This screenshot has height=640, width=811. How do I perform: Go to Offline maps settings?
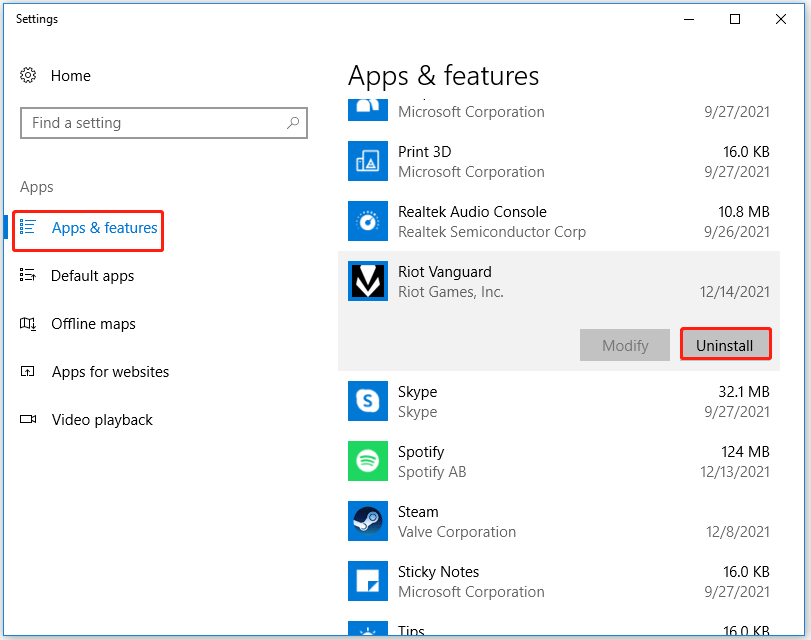(x=93, y=324)
